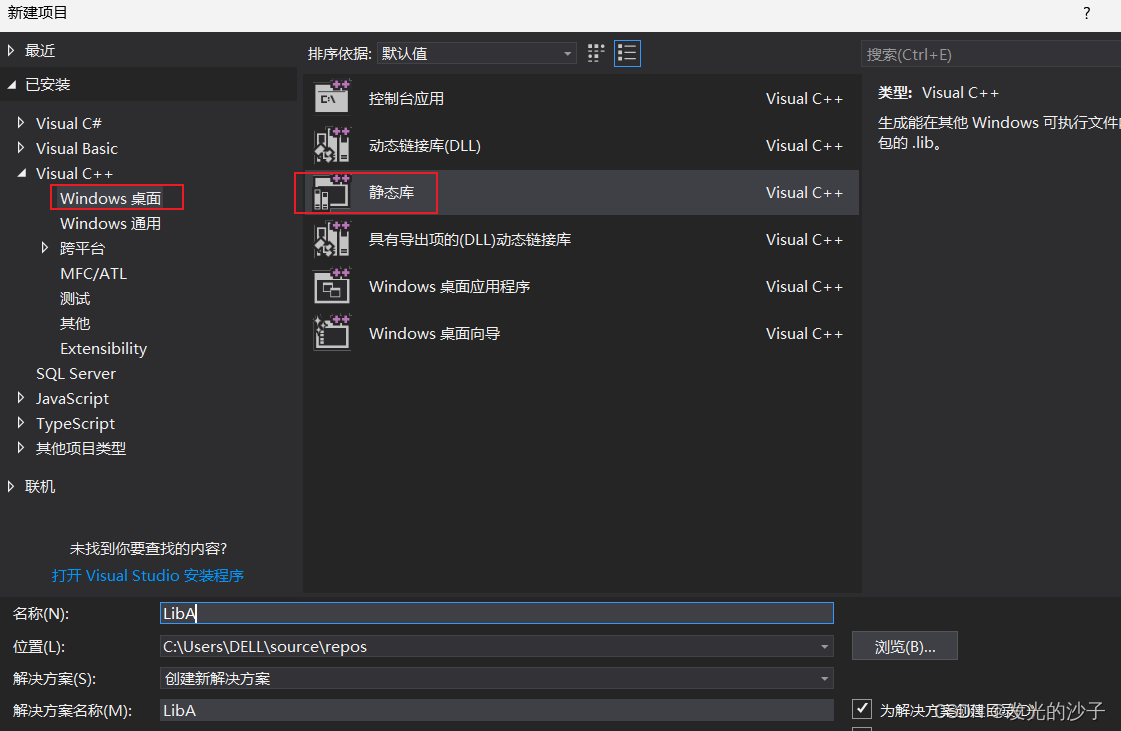The width and height of the screenshot is (1121, 731).
Task: Expand the 联机 online section
Action: (x=11, y=486)
